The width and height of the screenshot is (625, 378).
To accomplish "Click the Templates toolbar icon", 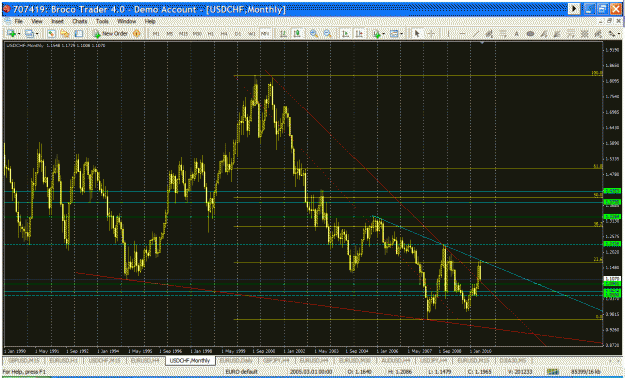I will pos(394,34).
